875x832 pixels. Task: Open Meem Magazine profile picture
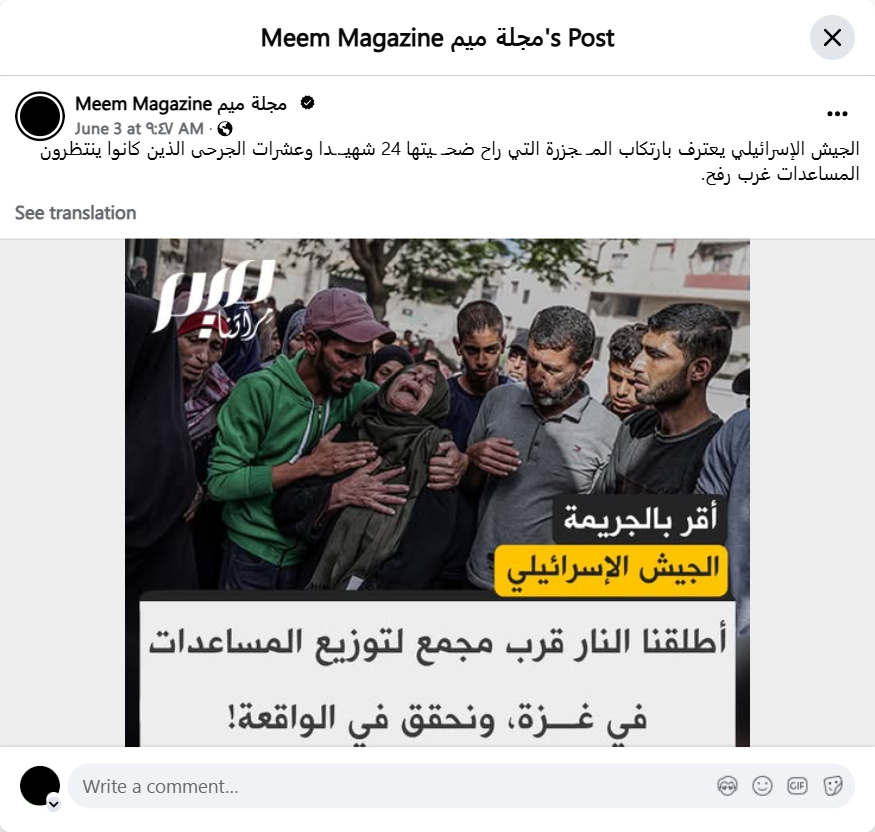point(40,116)
